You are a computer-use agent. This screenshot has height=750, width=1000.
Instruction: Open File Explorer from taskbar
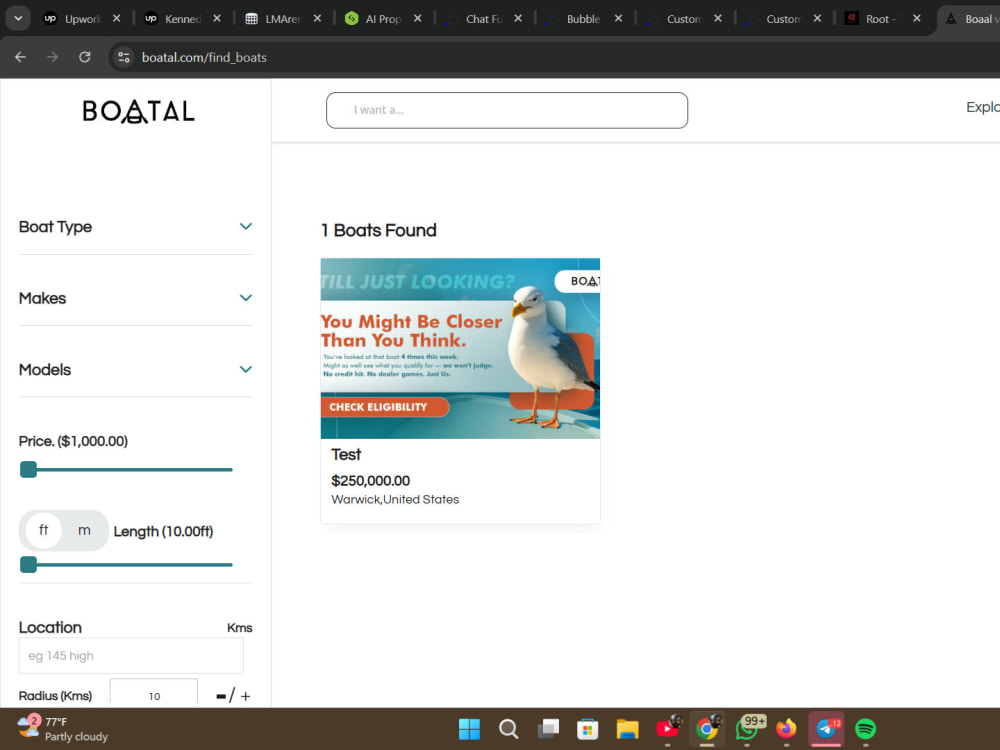[628, 729]
